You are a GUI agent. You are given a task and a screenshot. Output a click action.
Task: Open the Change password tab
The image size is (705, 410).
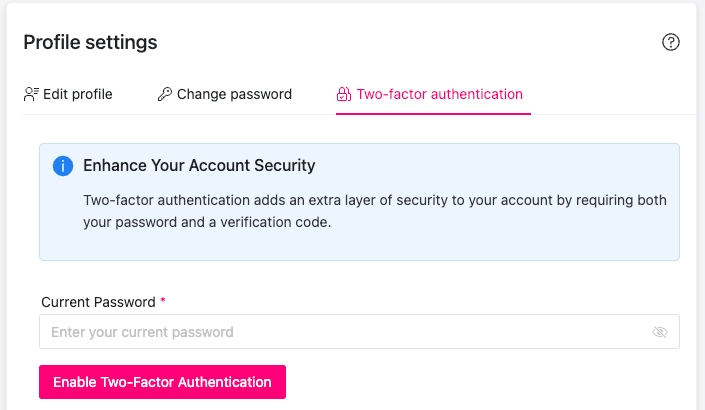point(234,94)
